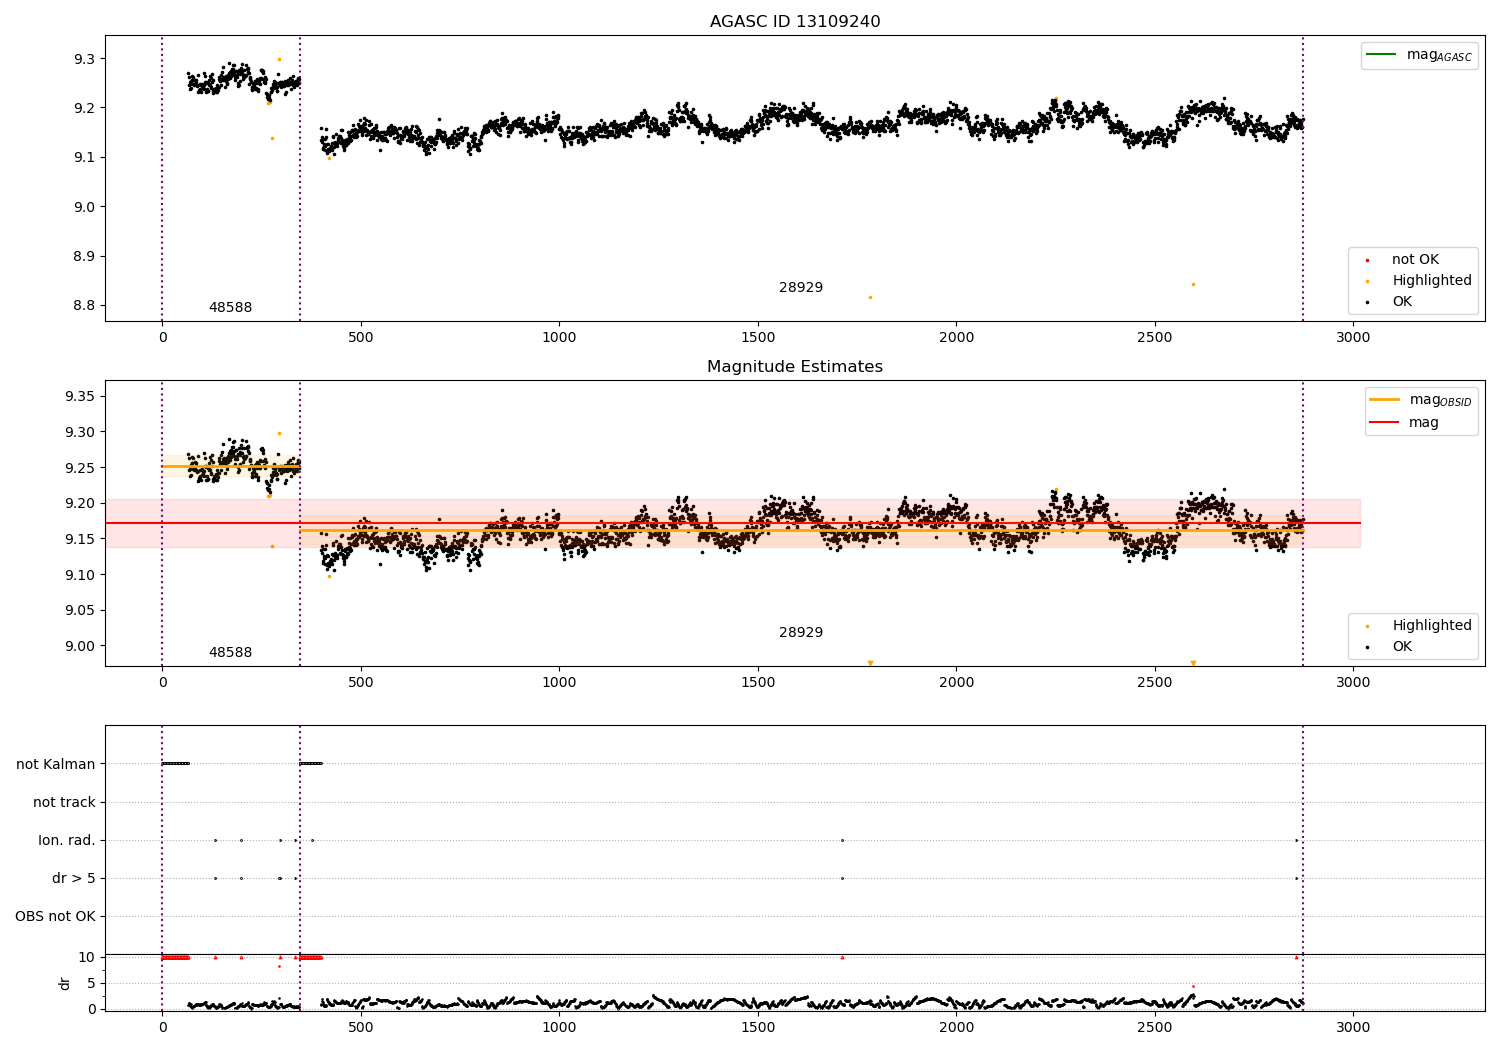1500x1050 pixels.
Task: Click the 48588 obsid label in the top plot
Action: tap(230, 308)
